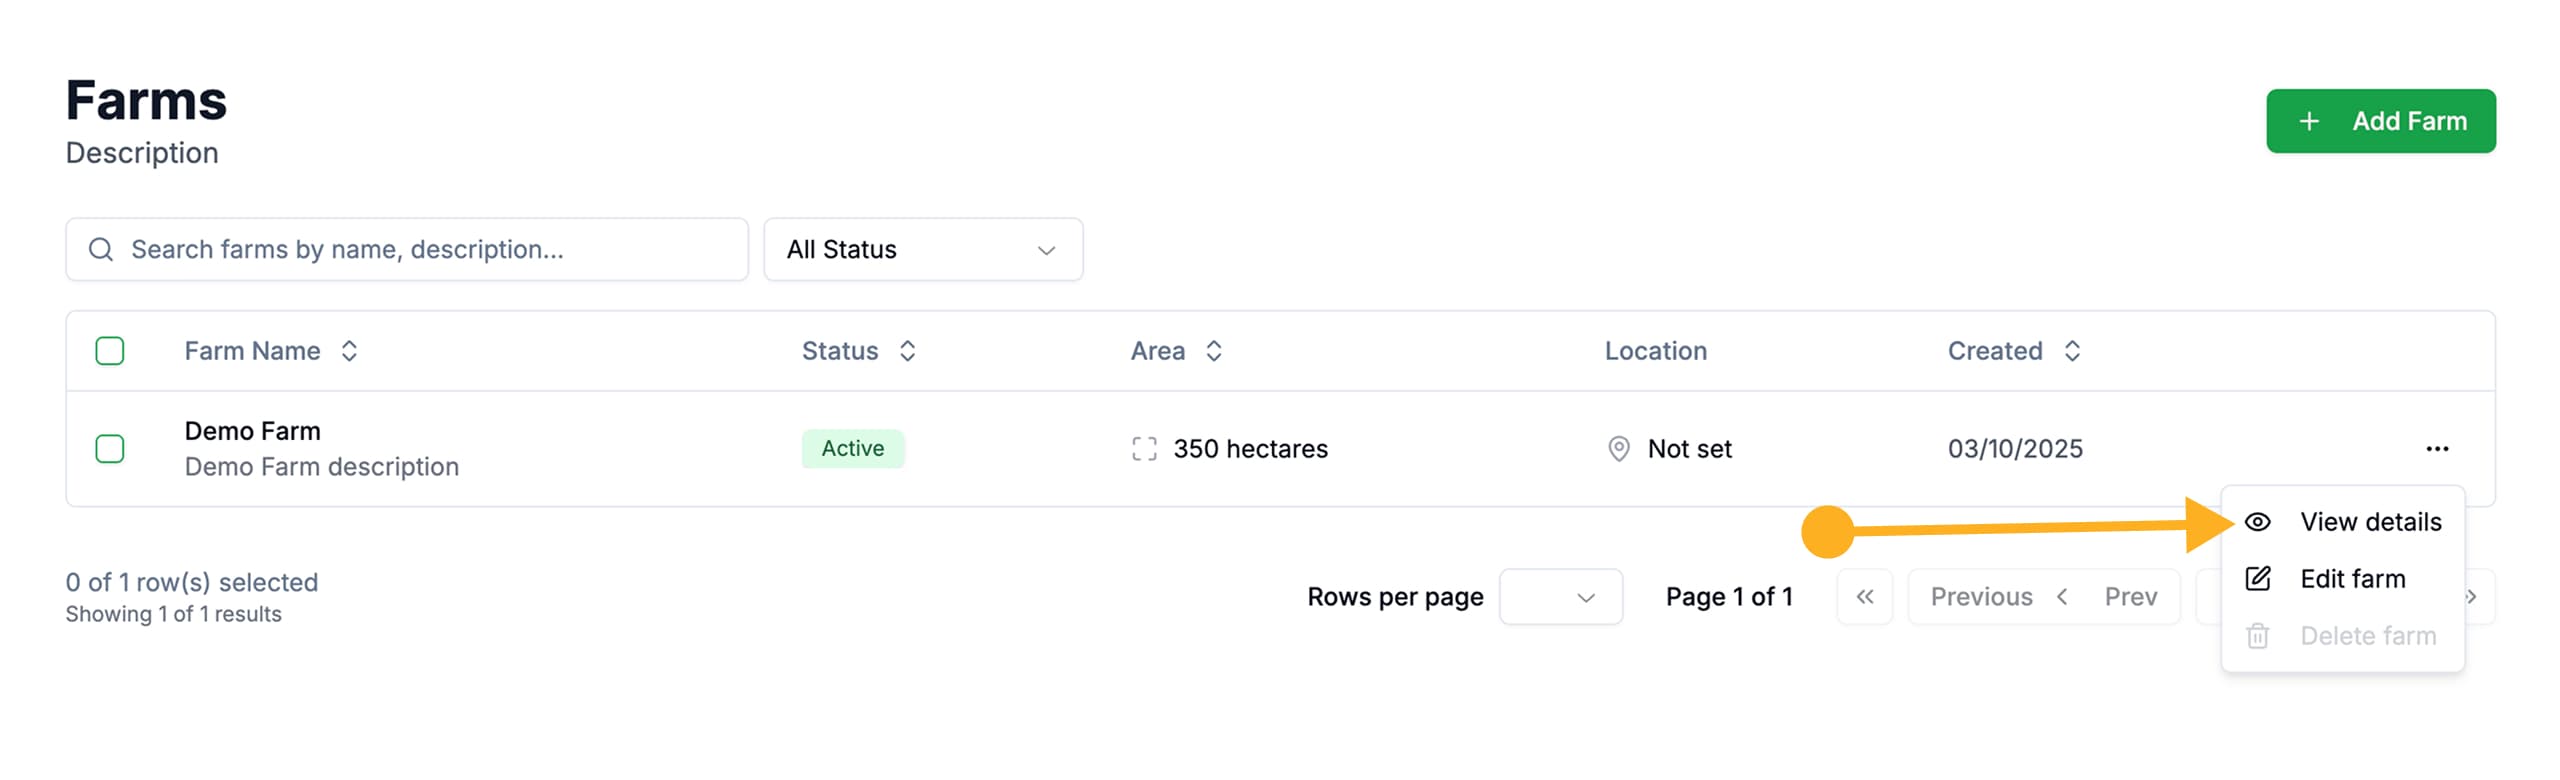The image size is (2560, 780).
Task: Click the trash icon beside Delete farm
Action: (2257, 636)
